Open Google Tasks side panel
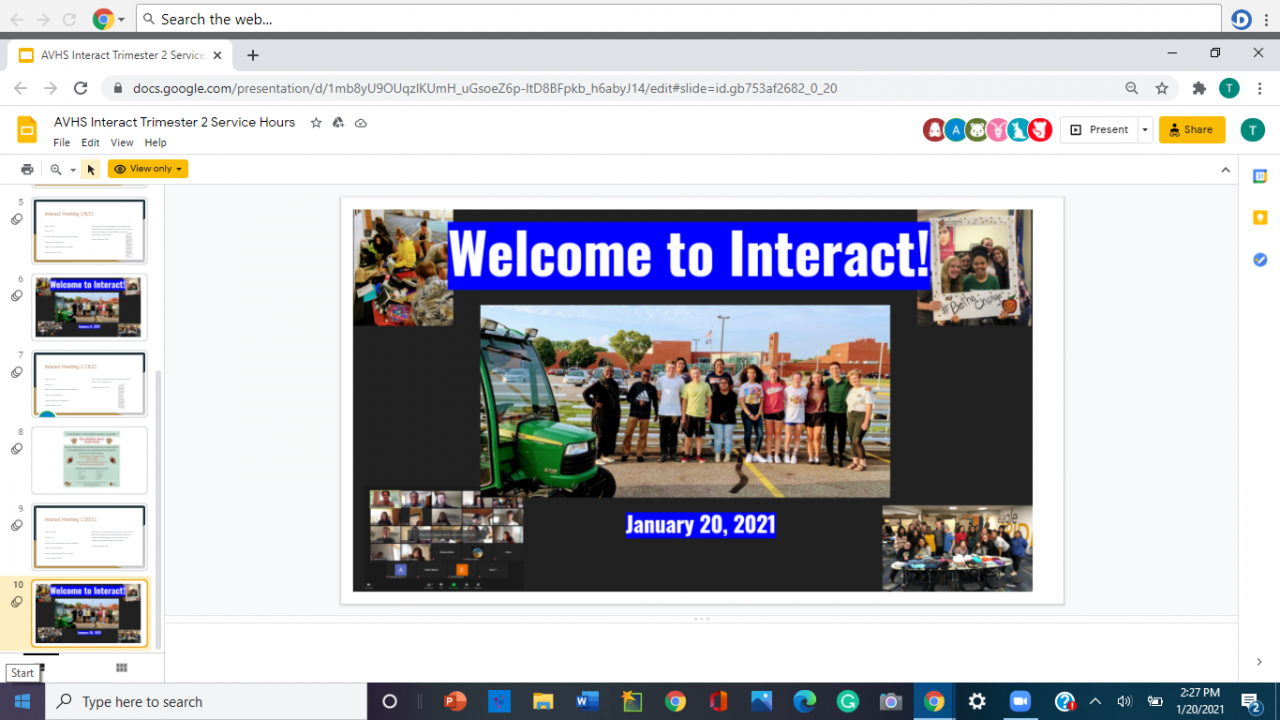Screen dimensions: 1280x720 (1260, 260)
